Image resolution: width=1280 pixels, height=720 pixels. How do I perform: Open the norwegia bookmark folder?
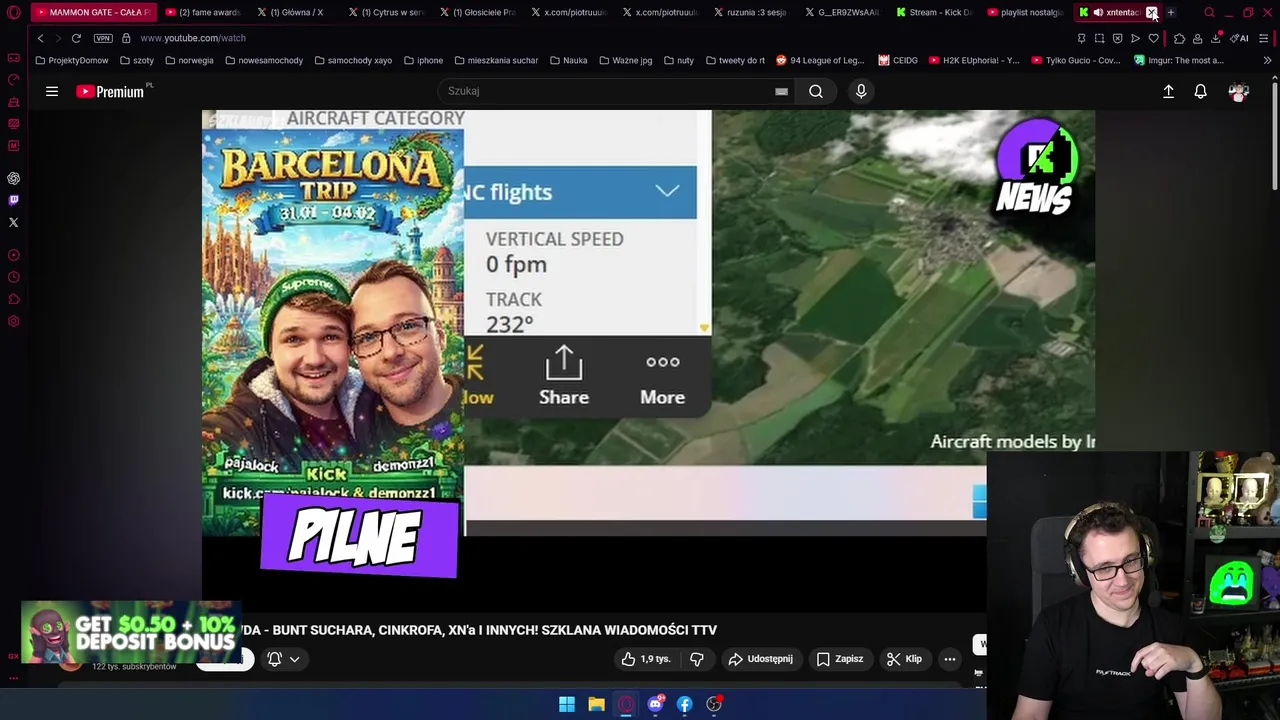click(189, 60)
